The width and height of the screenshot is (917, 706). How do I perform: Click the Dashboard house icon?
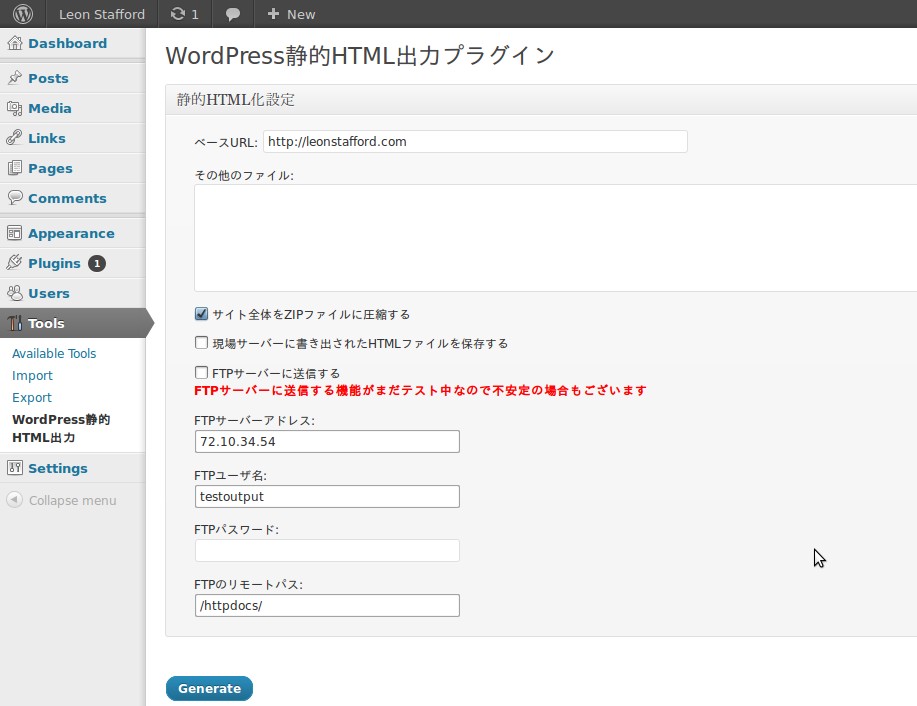(15, 43)
